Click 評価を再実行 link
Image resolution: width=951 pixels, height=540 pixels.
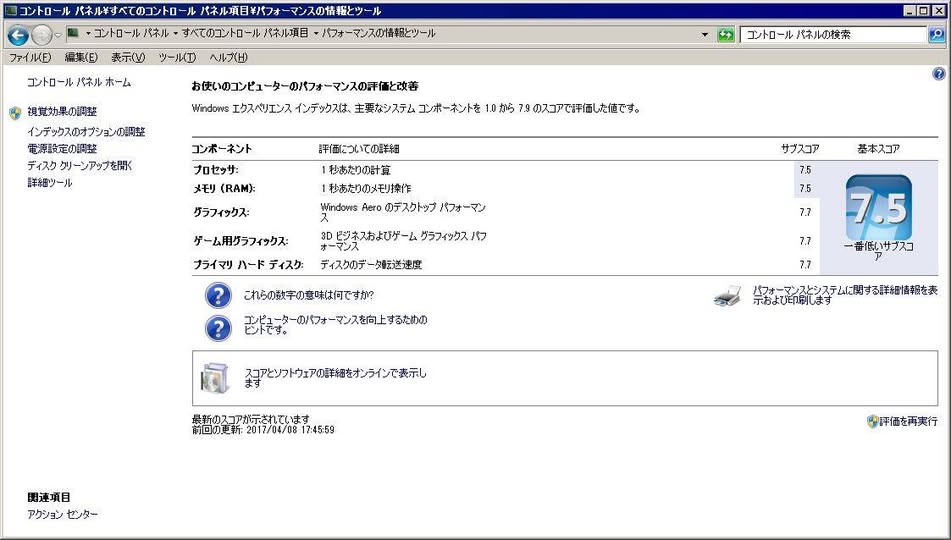[909, 421]
